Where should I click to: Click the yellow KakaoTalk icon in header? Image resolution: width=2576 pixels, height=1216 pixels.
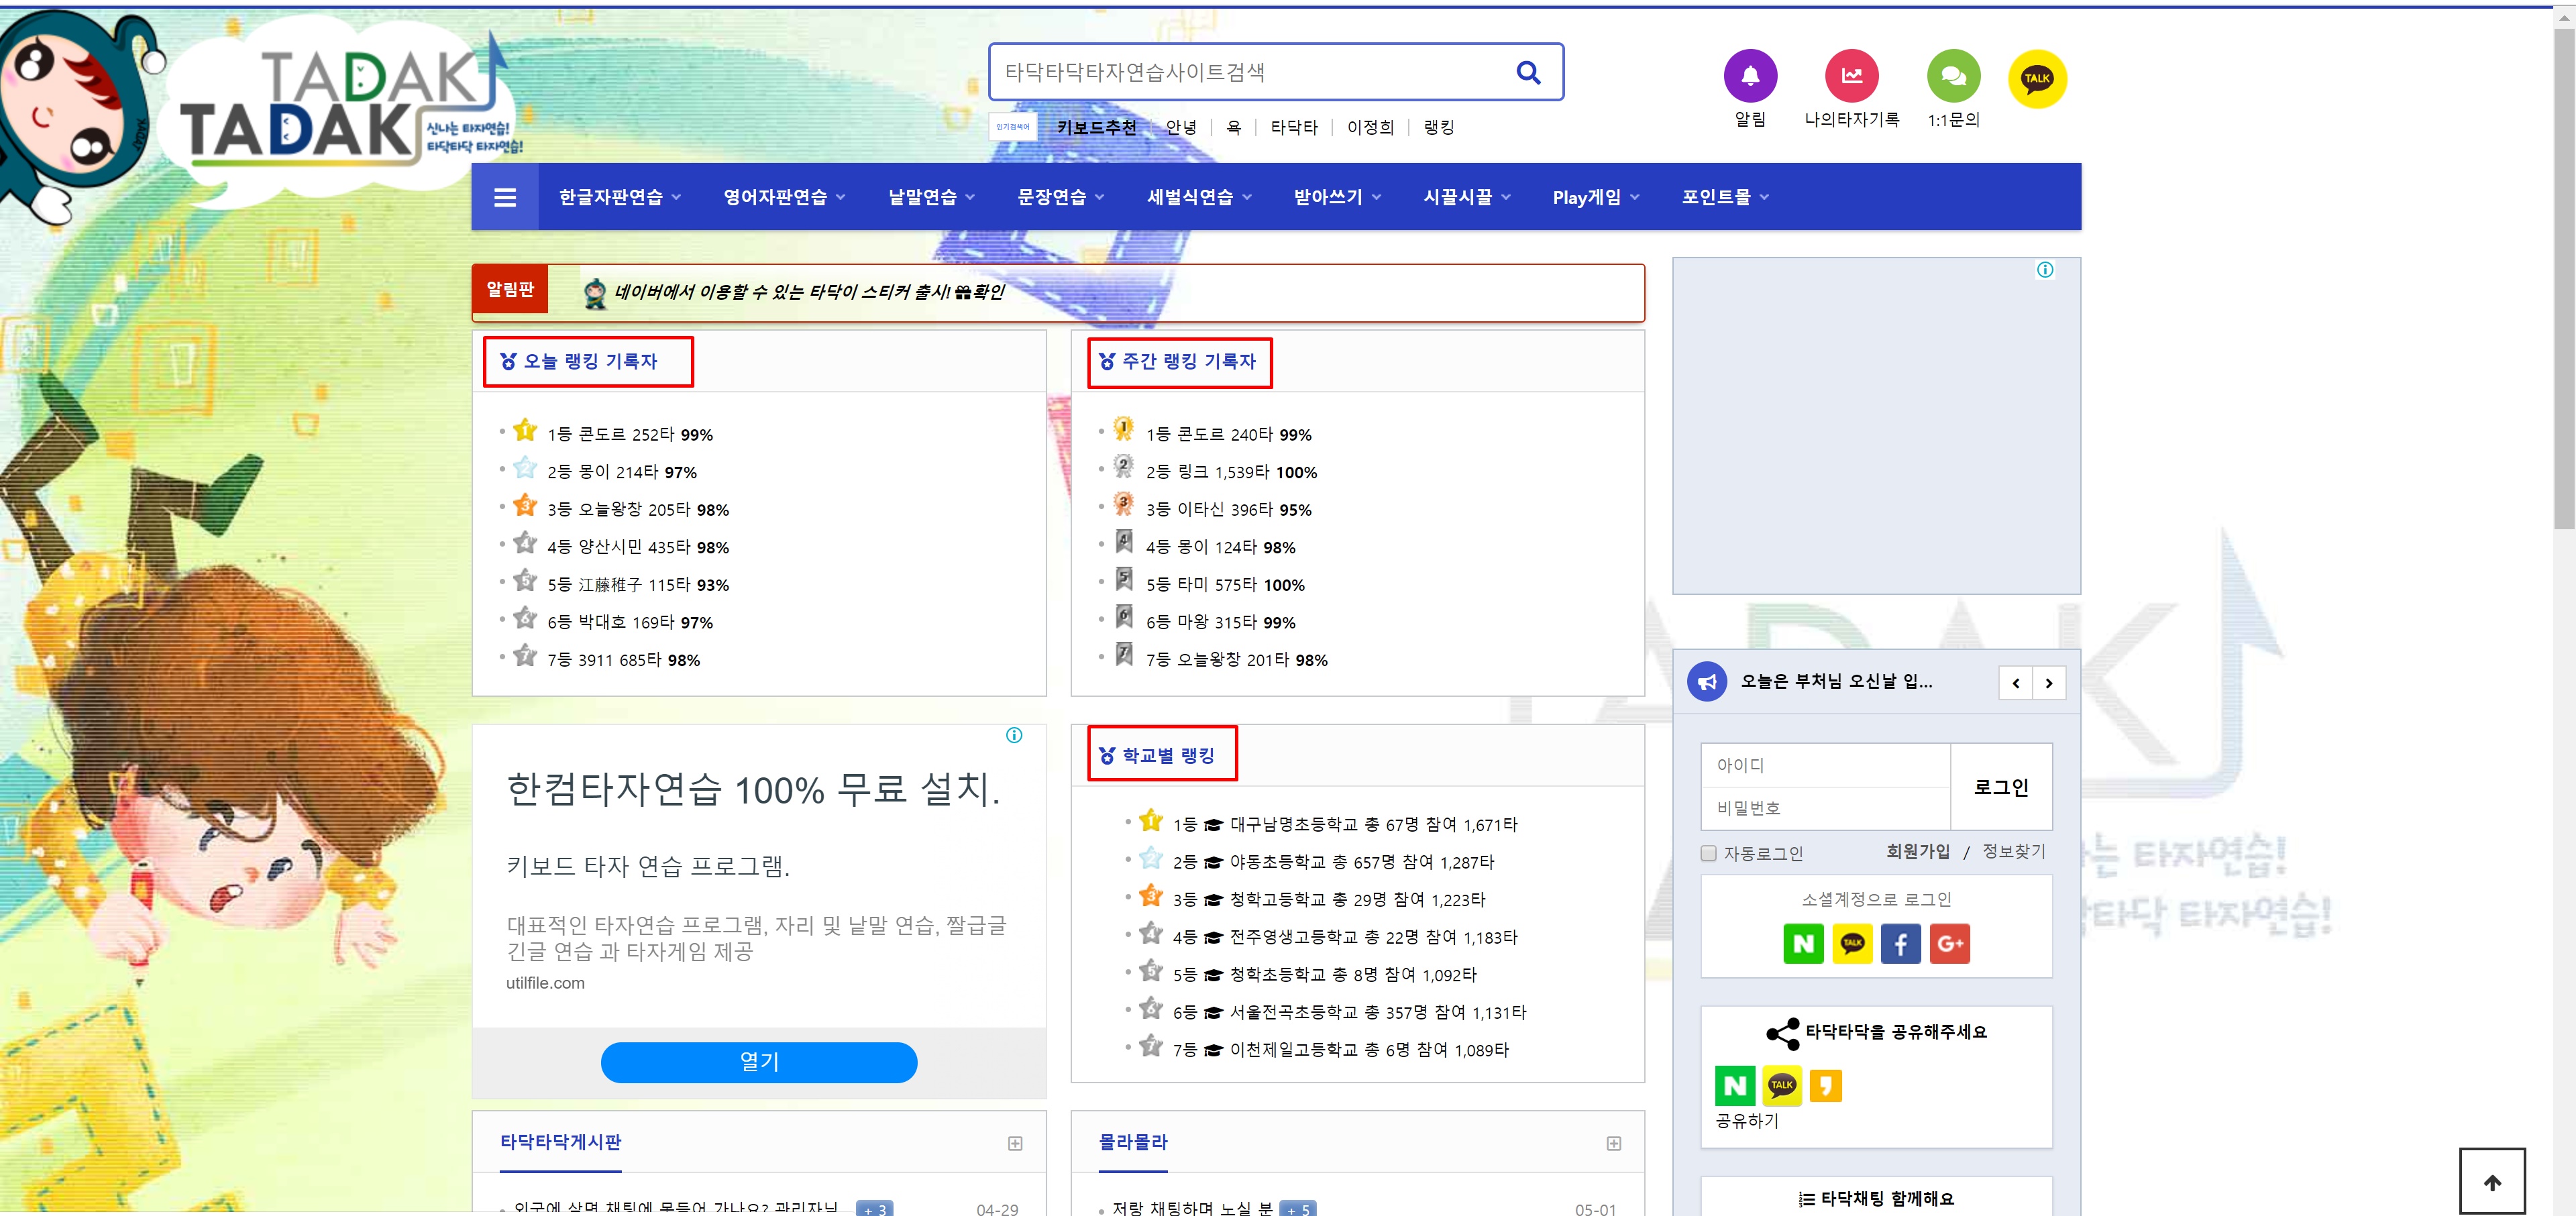(x=2037, y=78)
